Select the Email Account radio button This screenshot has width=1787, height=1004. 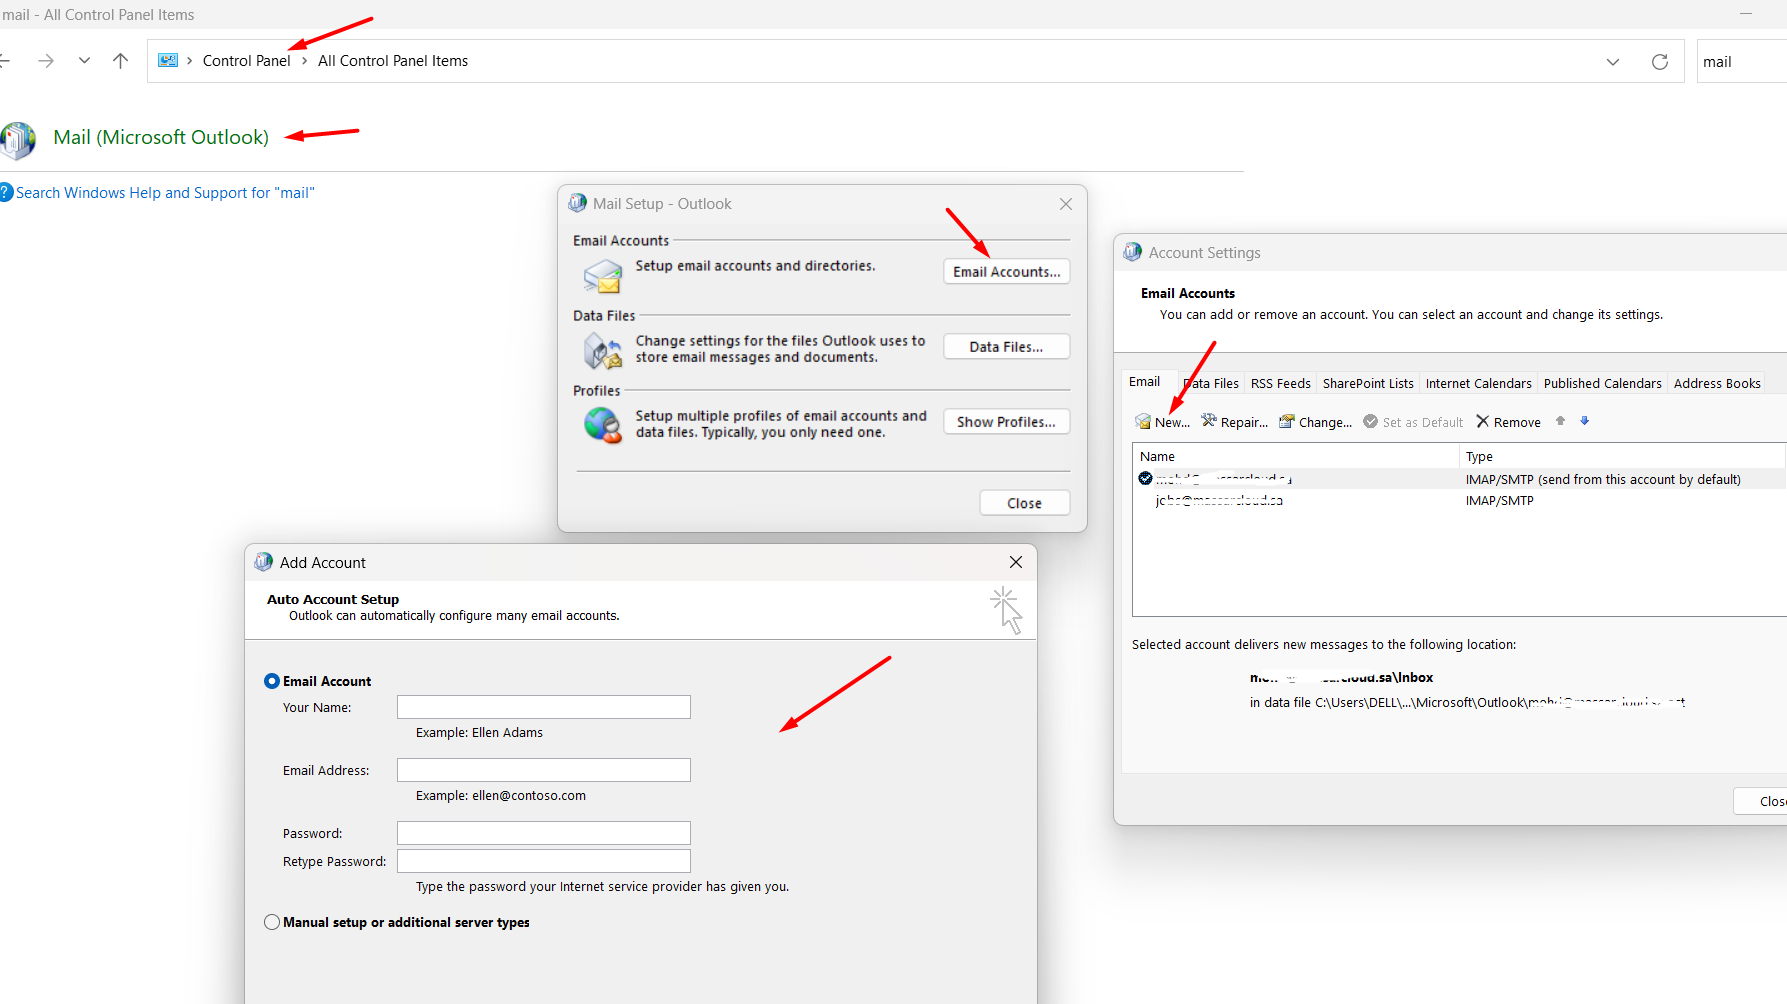(272, 681)
